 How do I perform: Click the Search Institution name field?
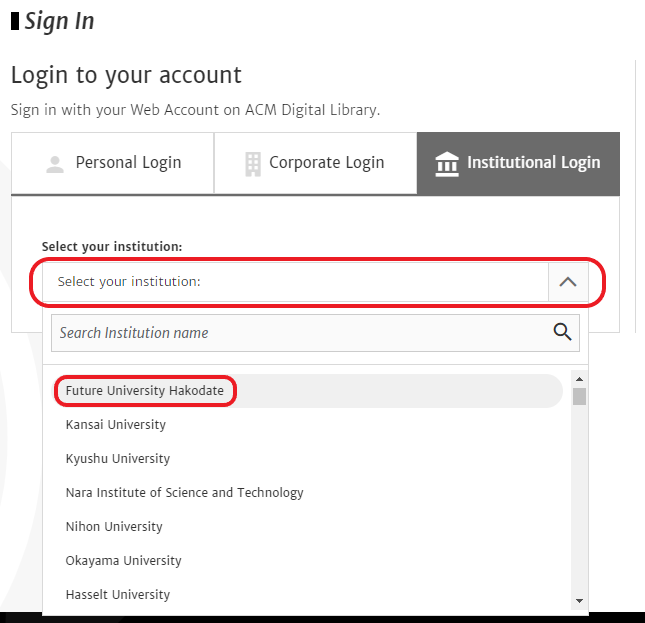[316, 333]
